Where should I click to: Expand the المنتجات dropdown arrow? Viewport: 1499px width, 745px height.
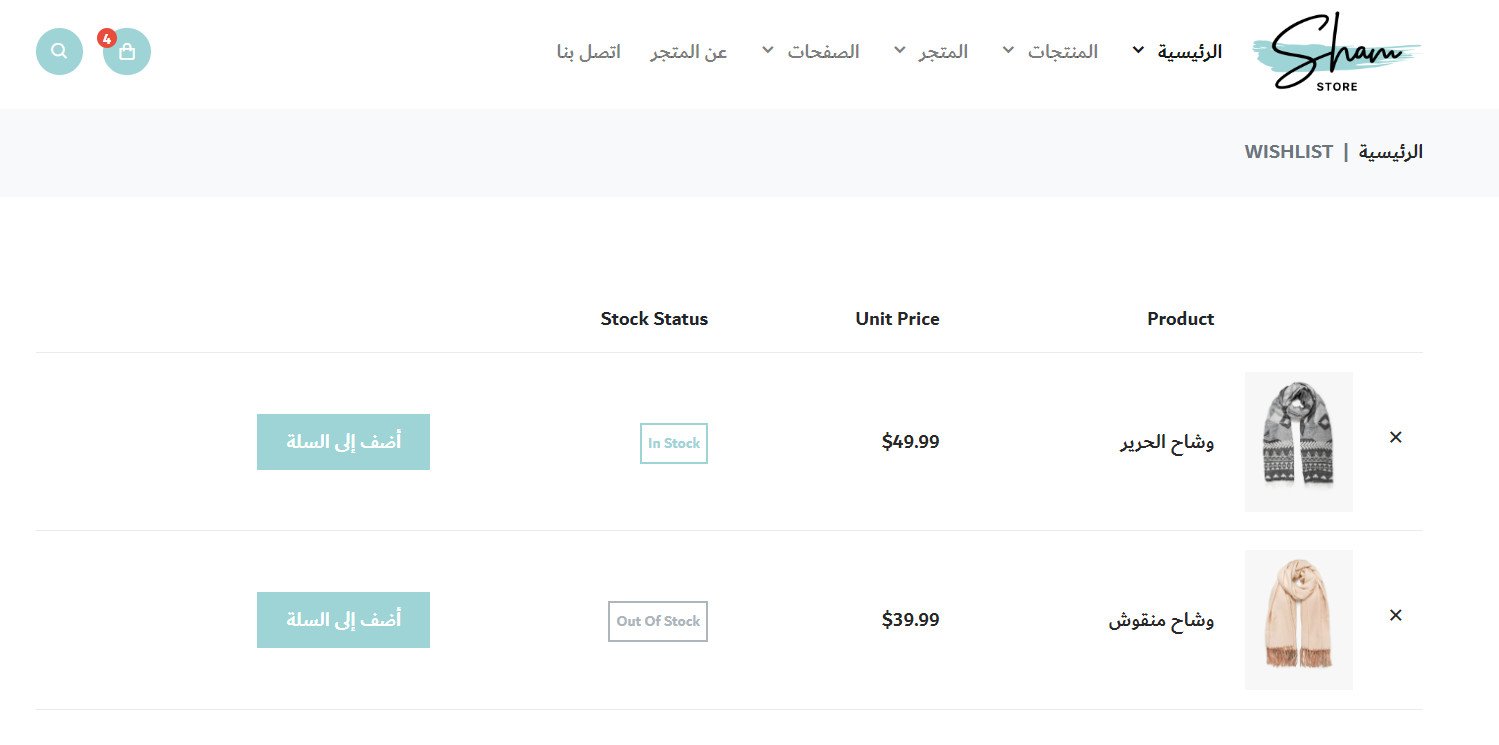point(1008,50)
